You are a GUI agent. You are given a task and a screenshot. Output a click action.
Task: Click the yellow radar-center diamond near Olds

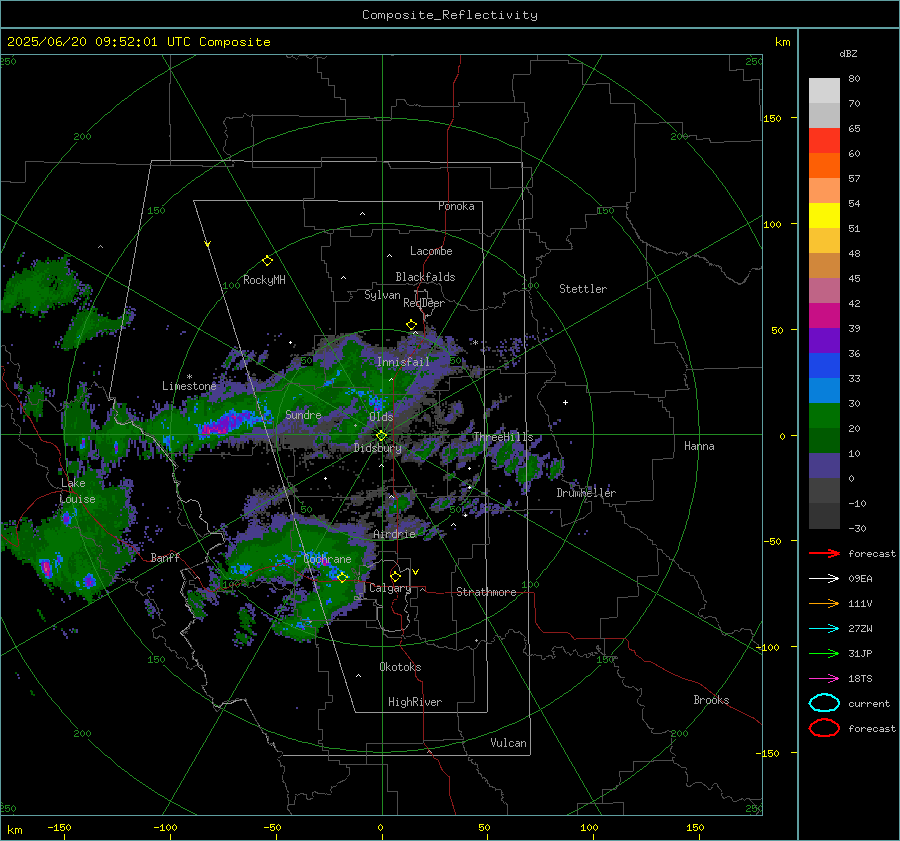(381, 436)
